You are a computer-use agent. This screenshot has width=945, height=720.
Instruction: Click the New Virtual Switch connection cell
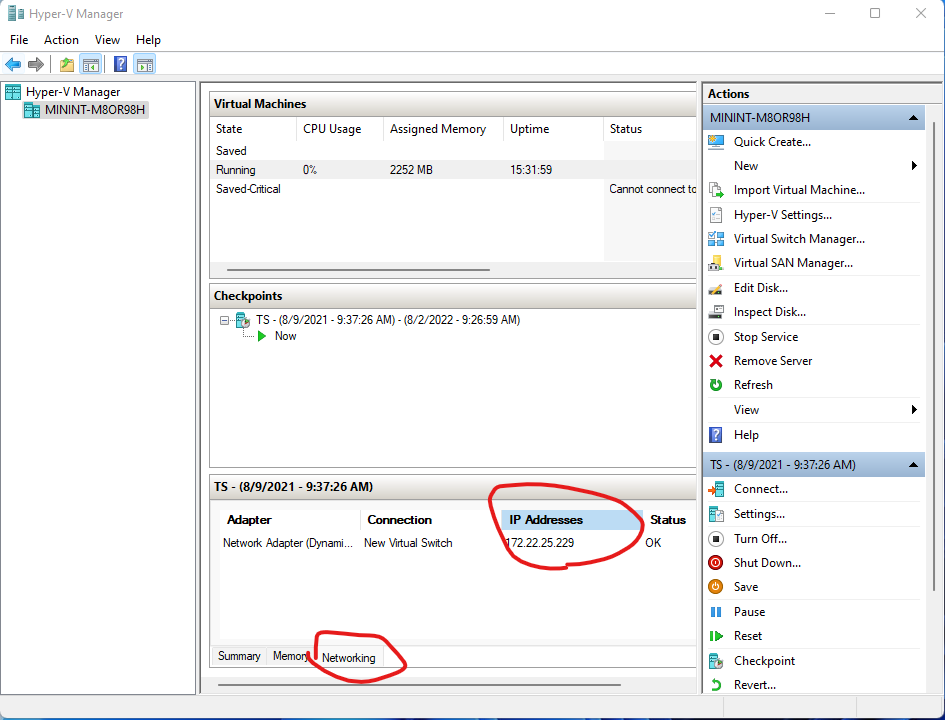(x=408, y=543)
